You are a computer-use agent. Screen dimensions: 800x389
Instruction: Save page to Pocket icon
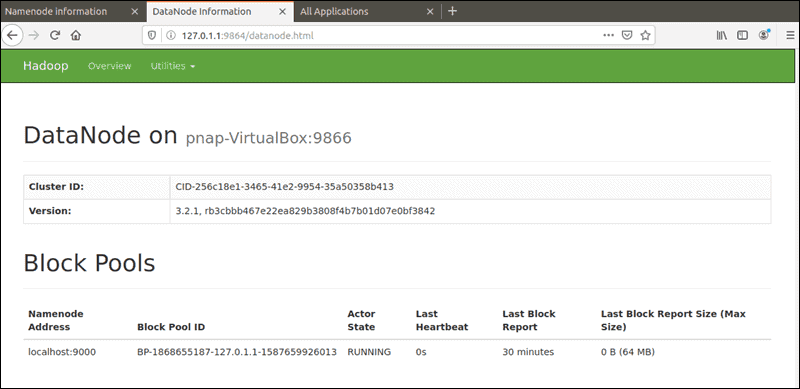(627, 35)
